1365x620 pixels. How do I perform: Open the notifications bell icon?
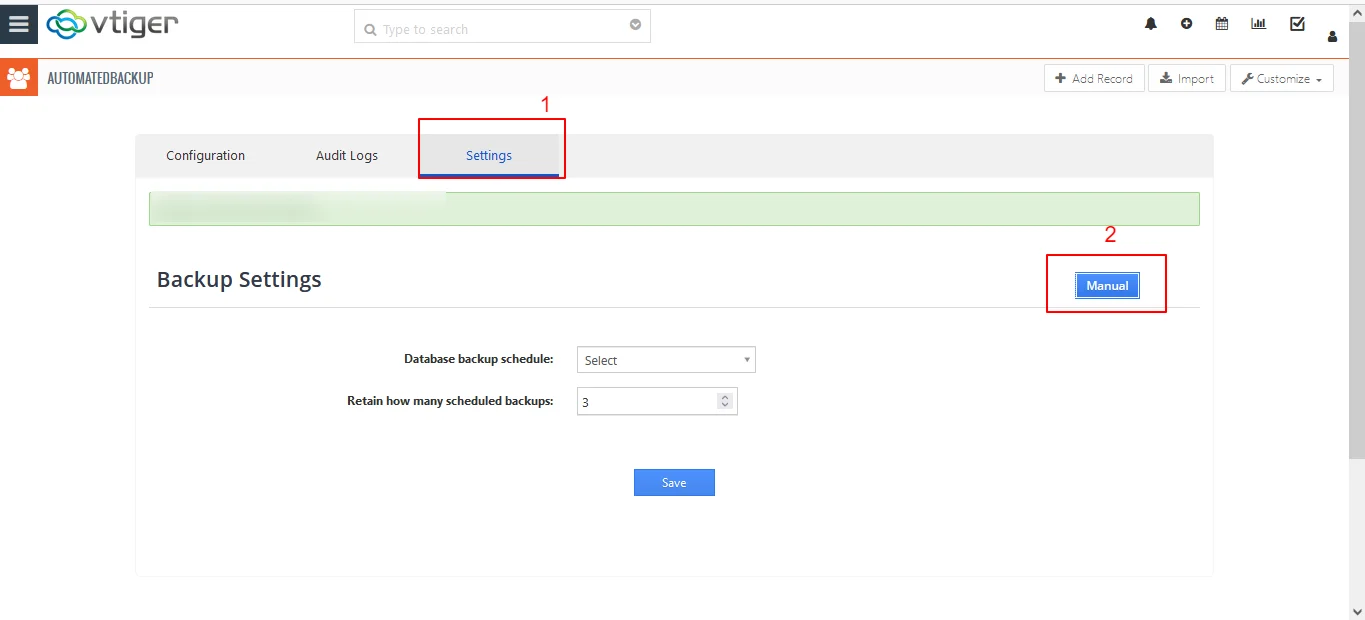[x=1151, y=24]
